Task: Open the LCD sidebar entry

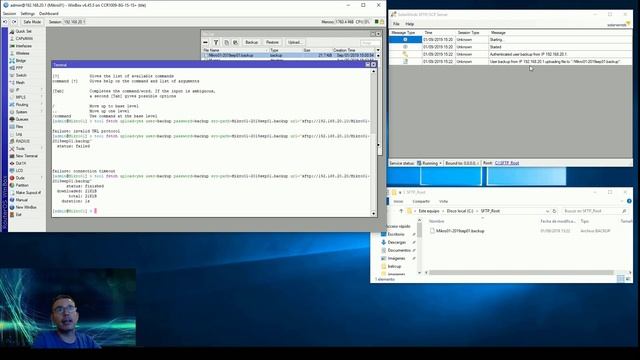Action: pos(19,171)
